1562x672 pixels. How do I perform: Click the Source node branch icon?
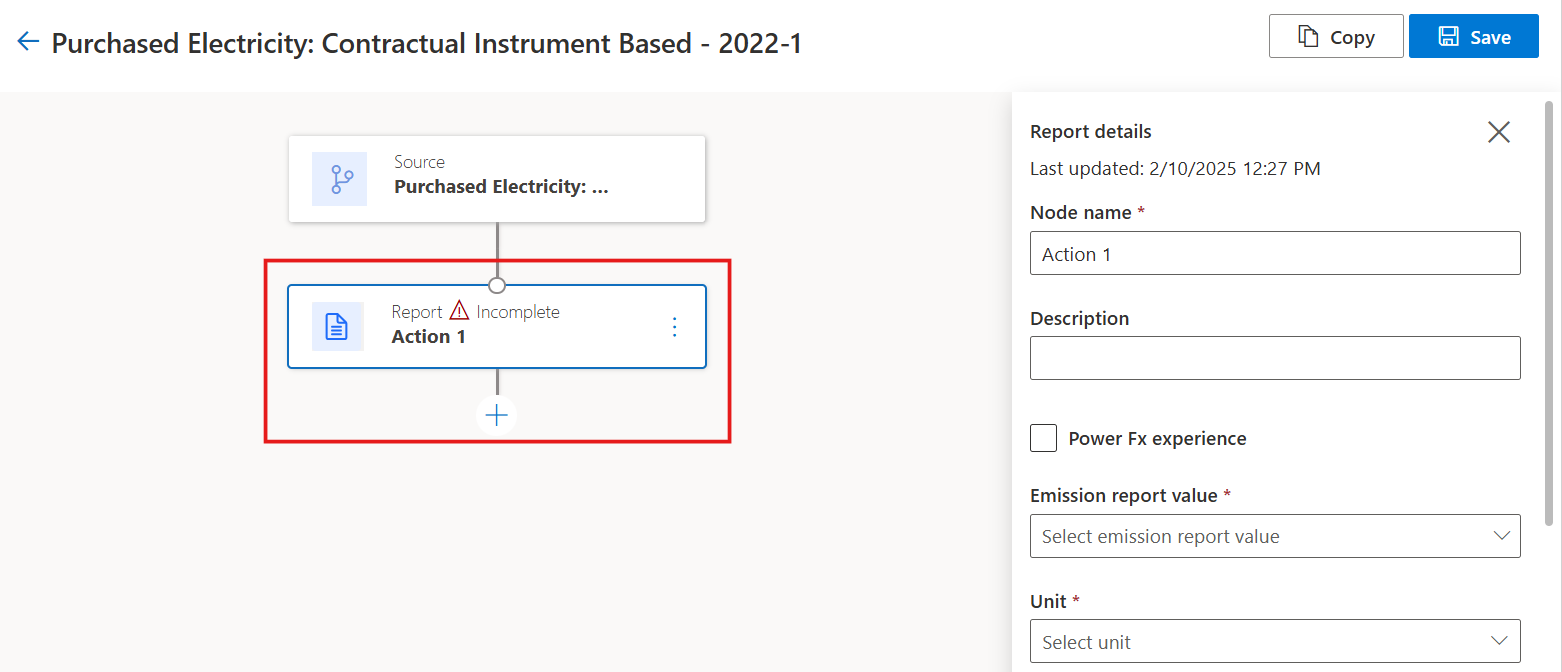click(339, 179)
